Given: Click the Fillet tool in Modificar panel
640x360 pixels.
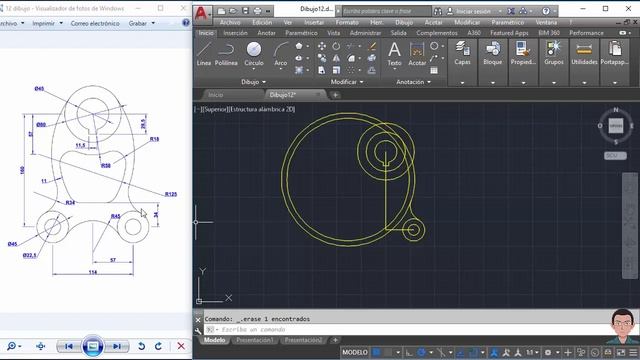Looking at the screenshot, I should tap(351, 58).
